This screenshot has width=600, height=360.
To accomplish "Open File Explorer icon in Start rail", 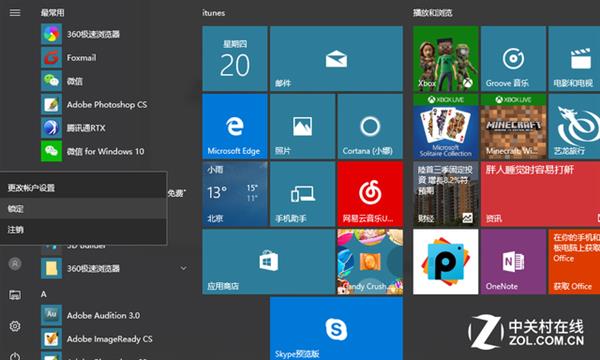I will (x=15, y=295).
